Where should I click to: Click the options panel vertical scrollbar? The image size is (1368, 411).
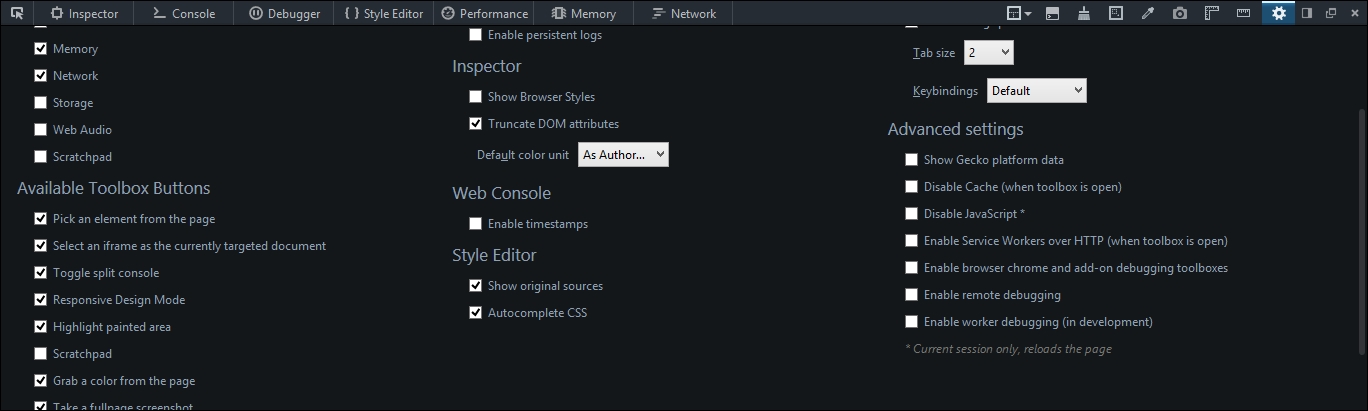point(1363,230)
